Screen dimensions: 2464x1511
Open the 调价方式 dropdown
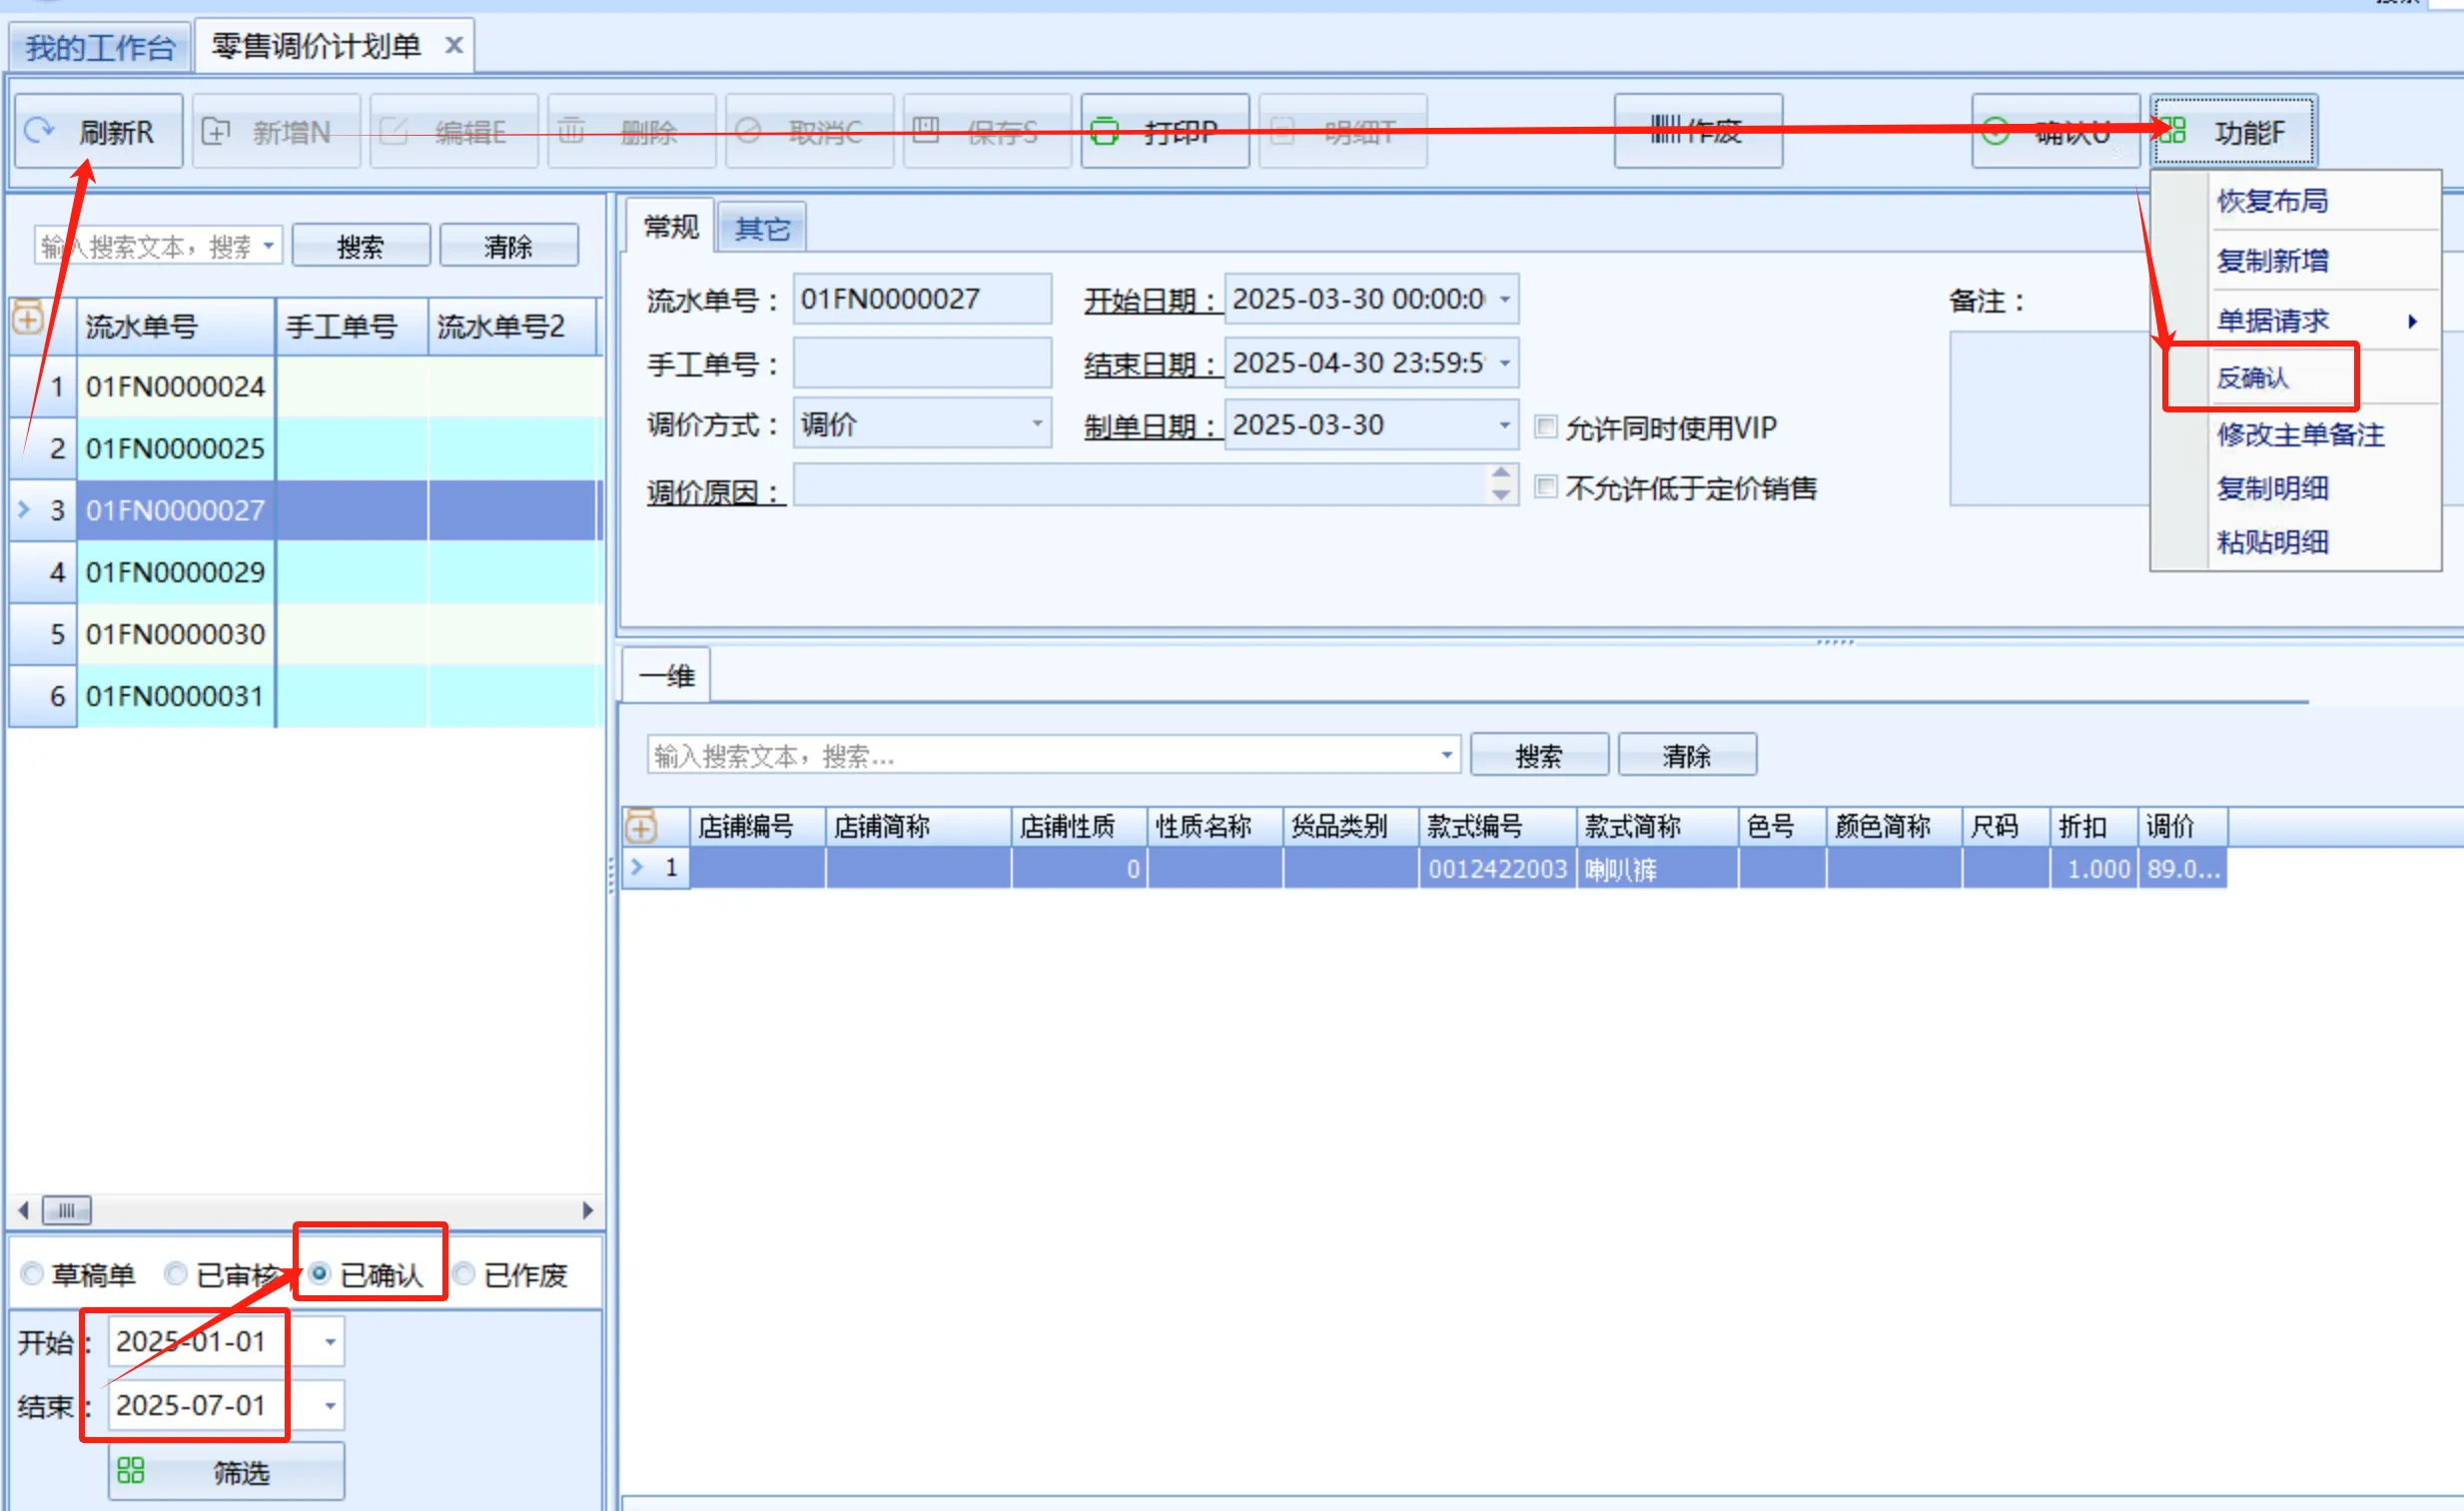tap(1037, 424)
